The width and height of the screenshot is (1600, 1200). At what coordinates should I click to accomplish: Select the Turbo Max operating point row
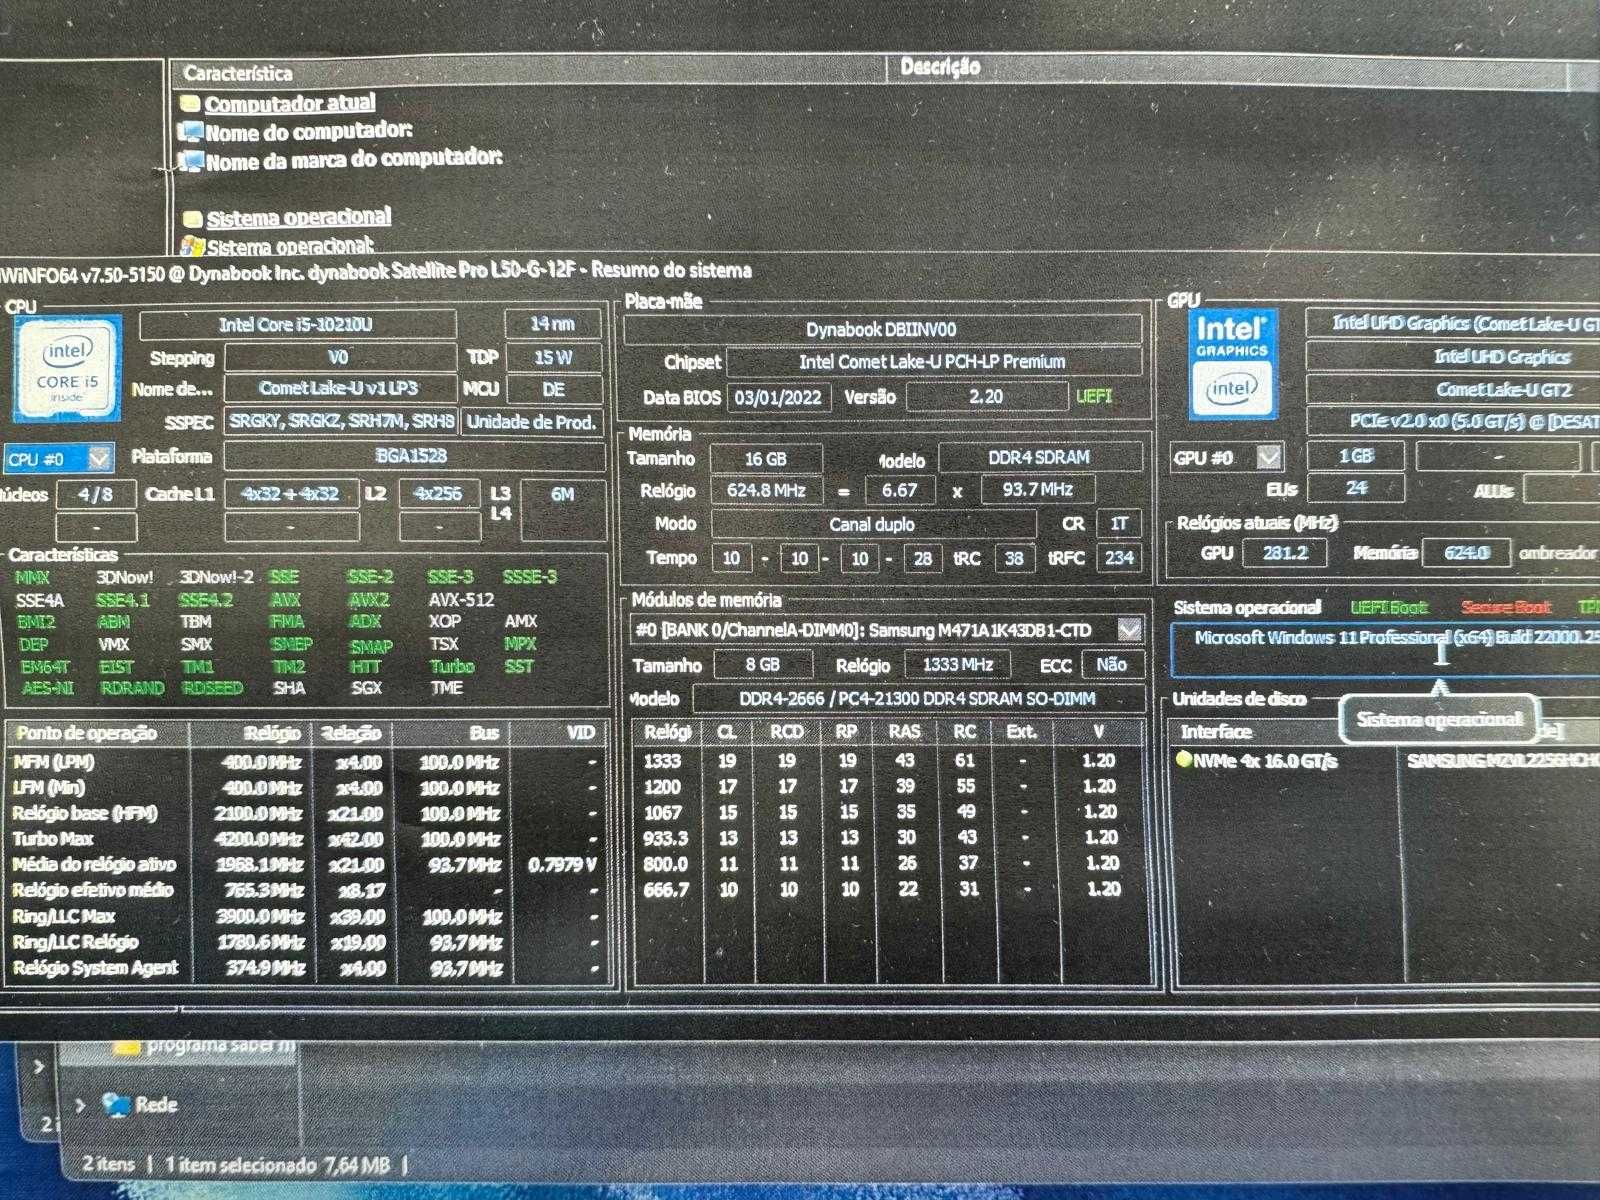(x=307, y=839)
